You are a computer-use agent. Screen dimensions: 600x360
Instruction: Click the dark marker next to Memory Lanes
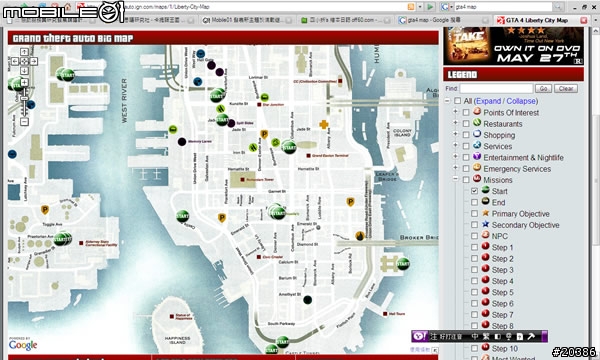[182, 142]
